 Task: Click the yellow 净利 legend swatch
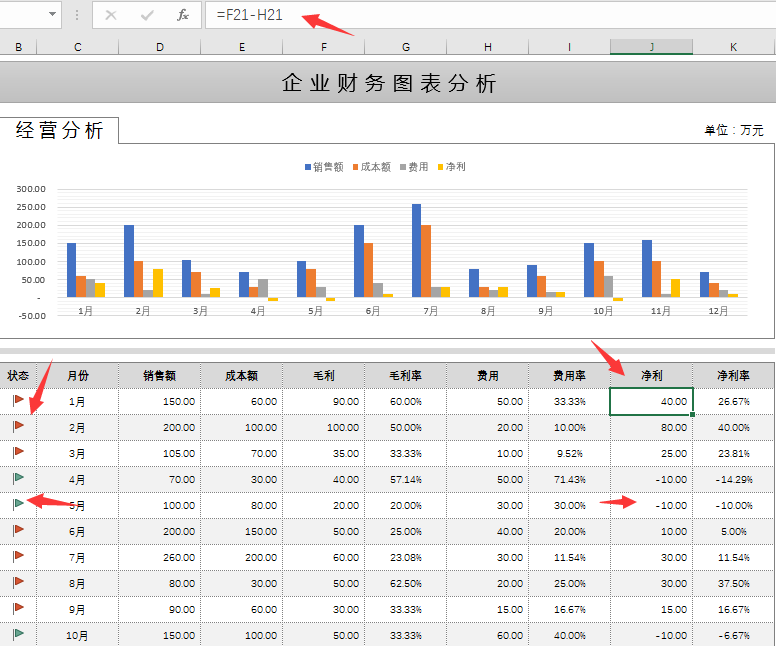tap(441, 167)
